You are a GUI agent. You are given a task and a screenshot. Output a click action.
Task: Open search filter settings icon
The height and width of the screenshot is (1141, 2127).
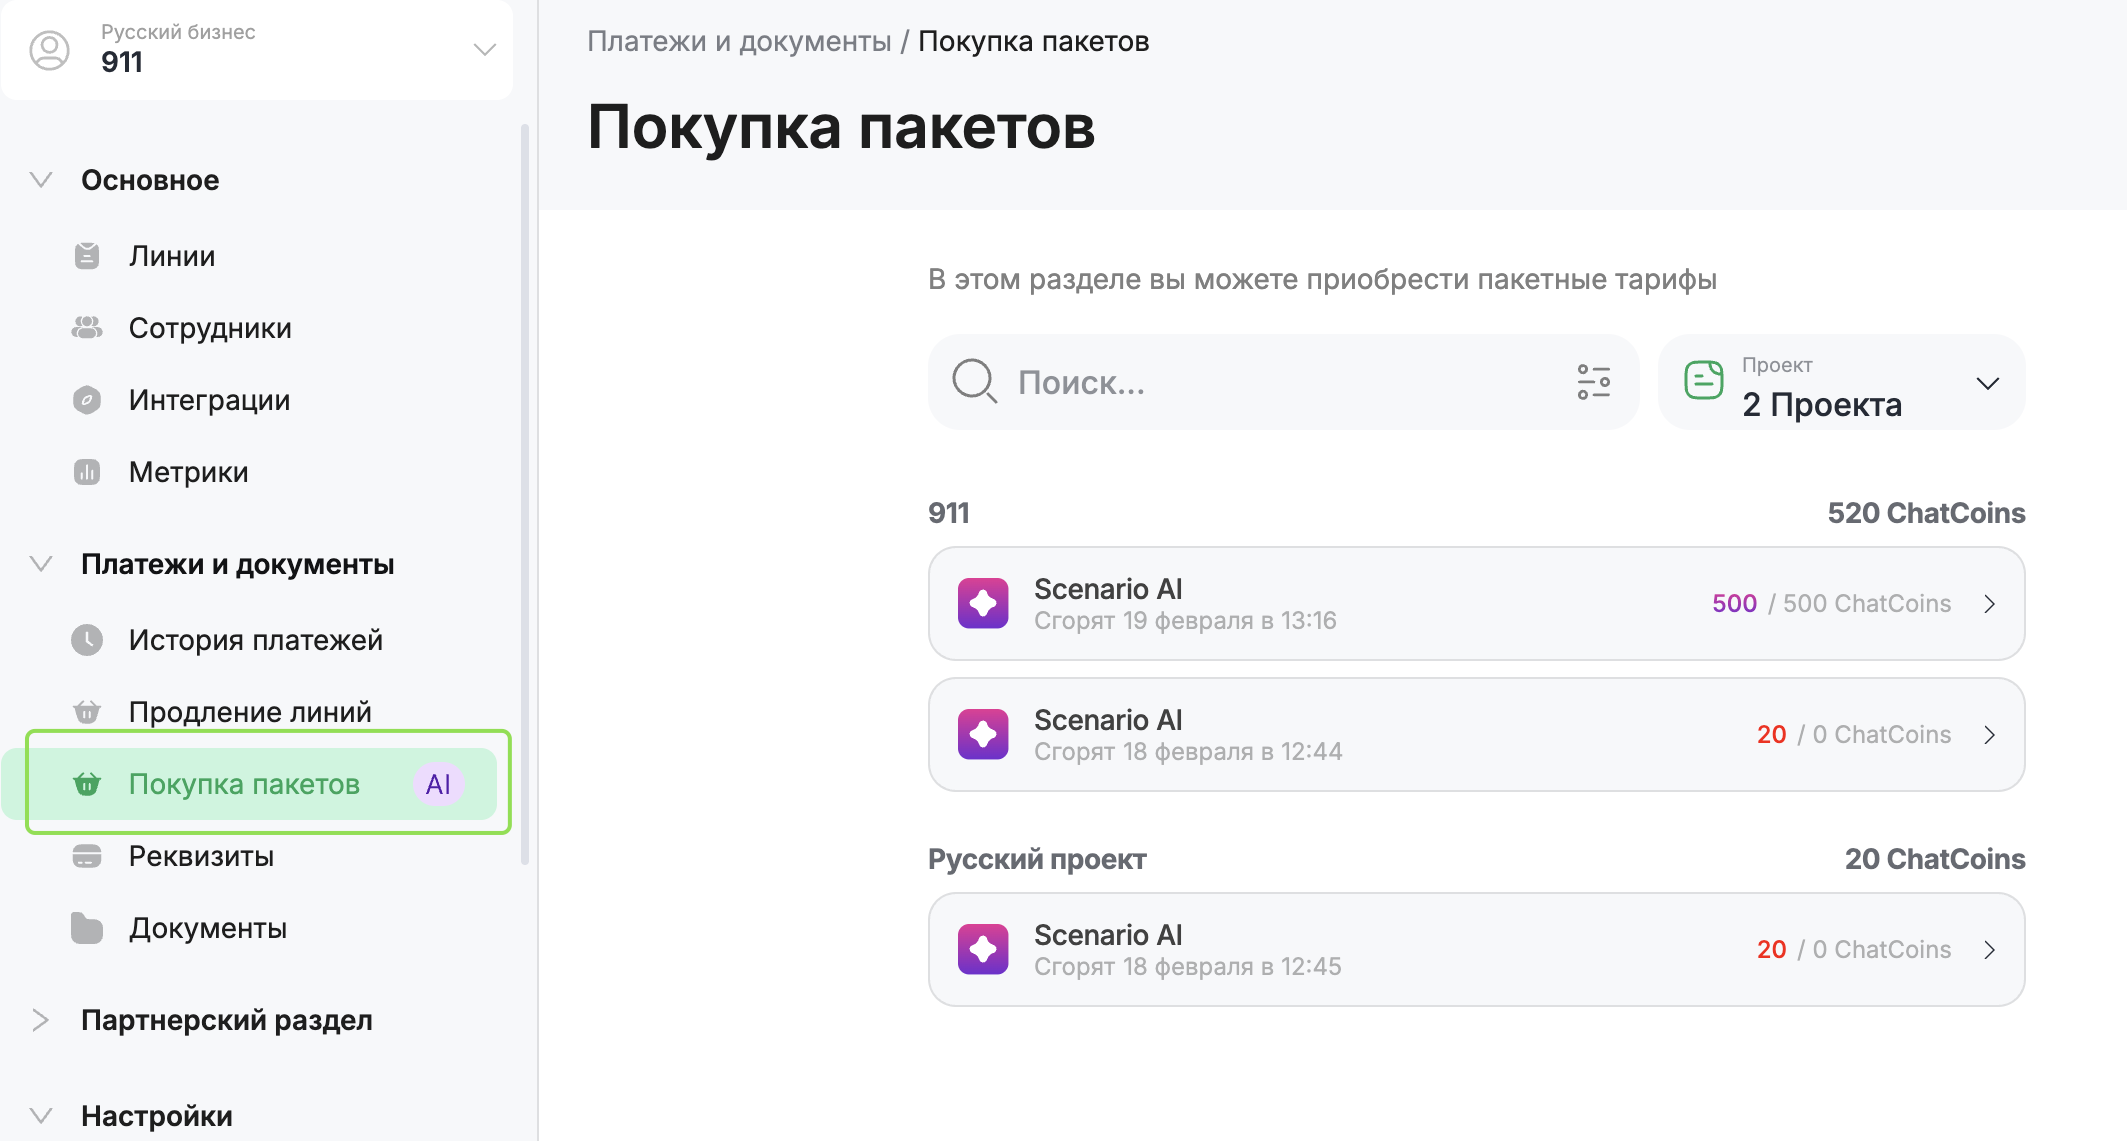[x=1593, y=382]
